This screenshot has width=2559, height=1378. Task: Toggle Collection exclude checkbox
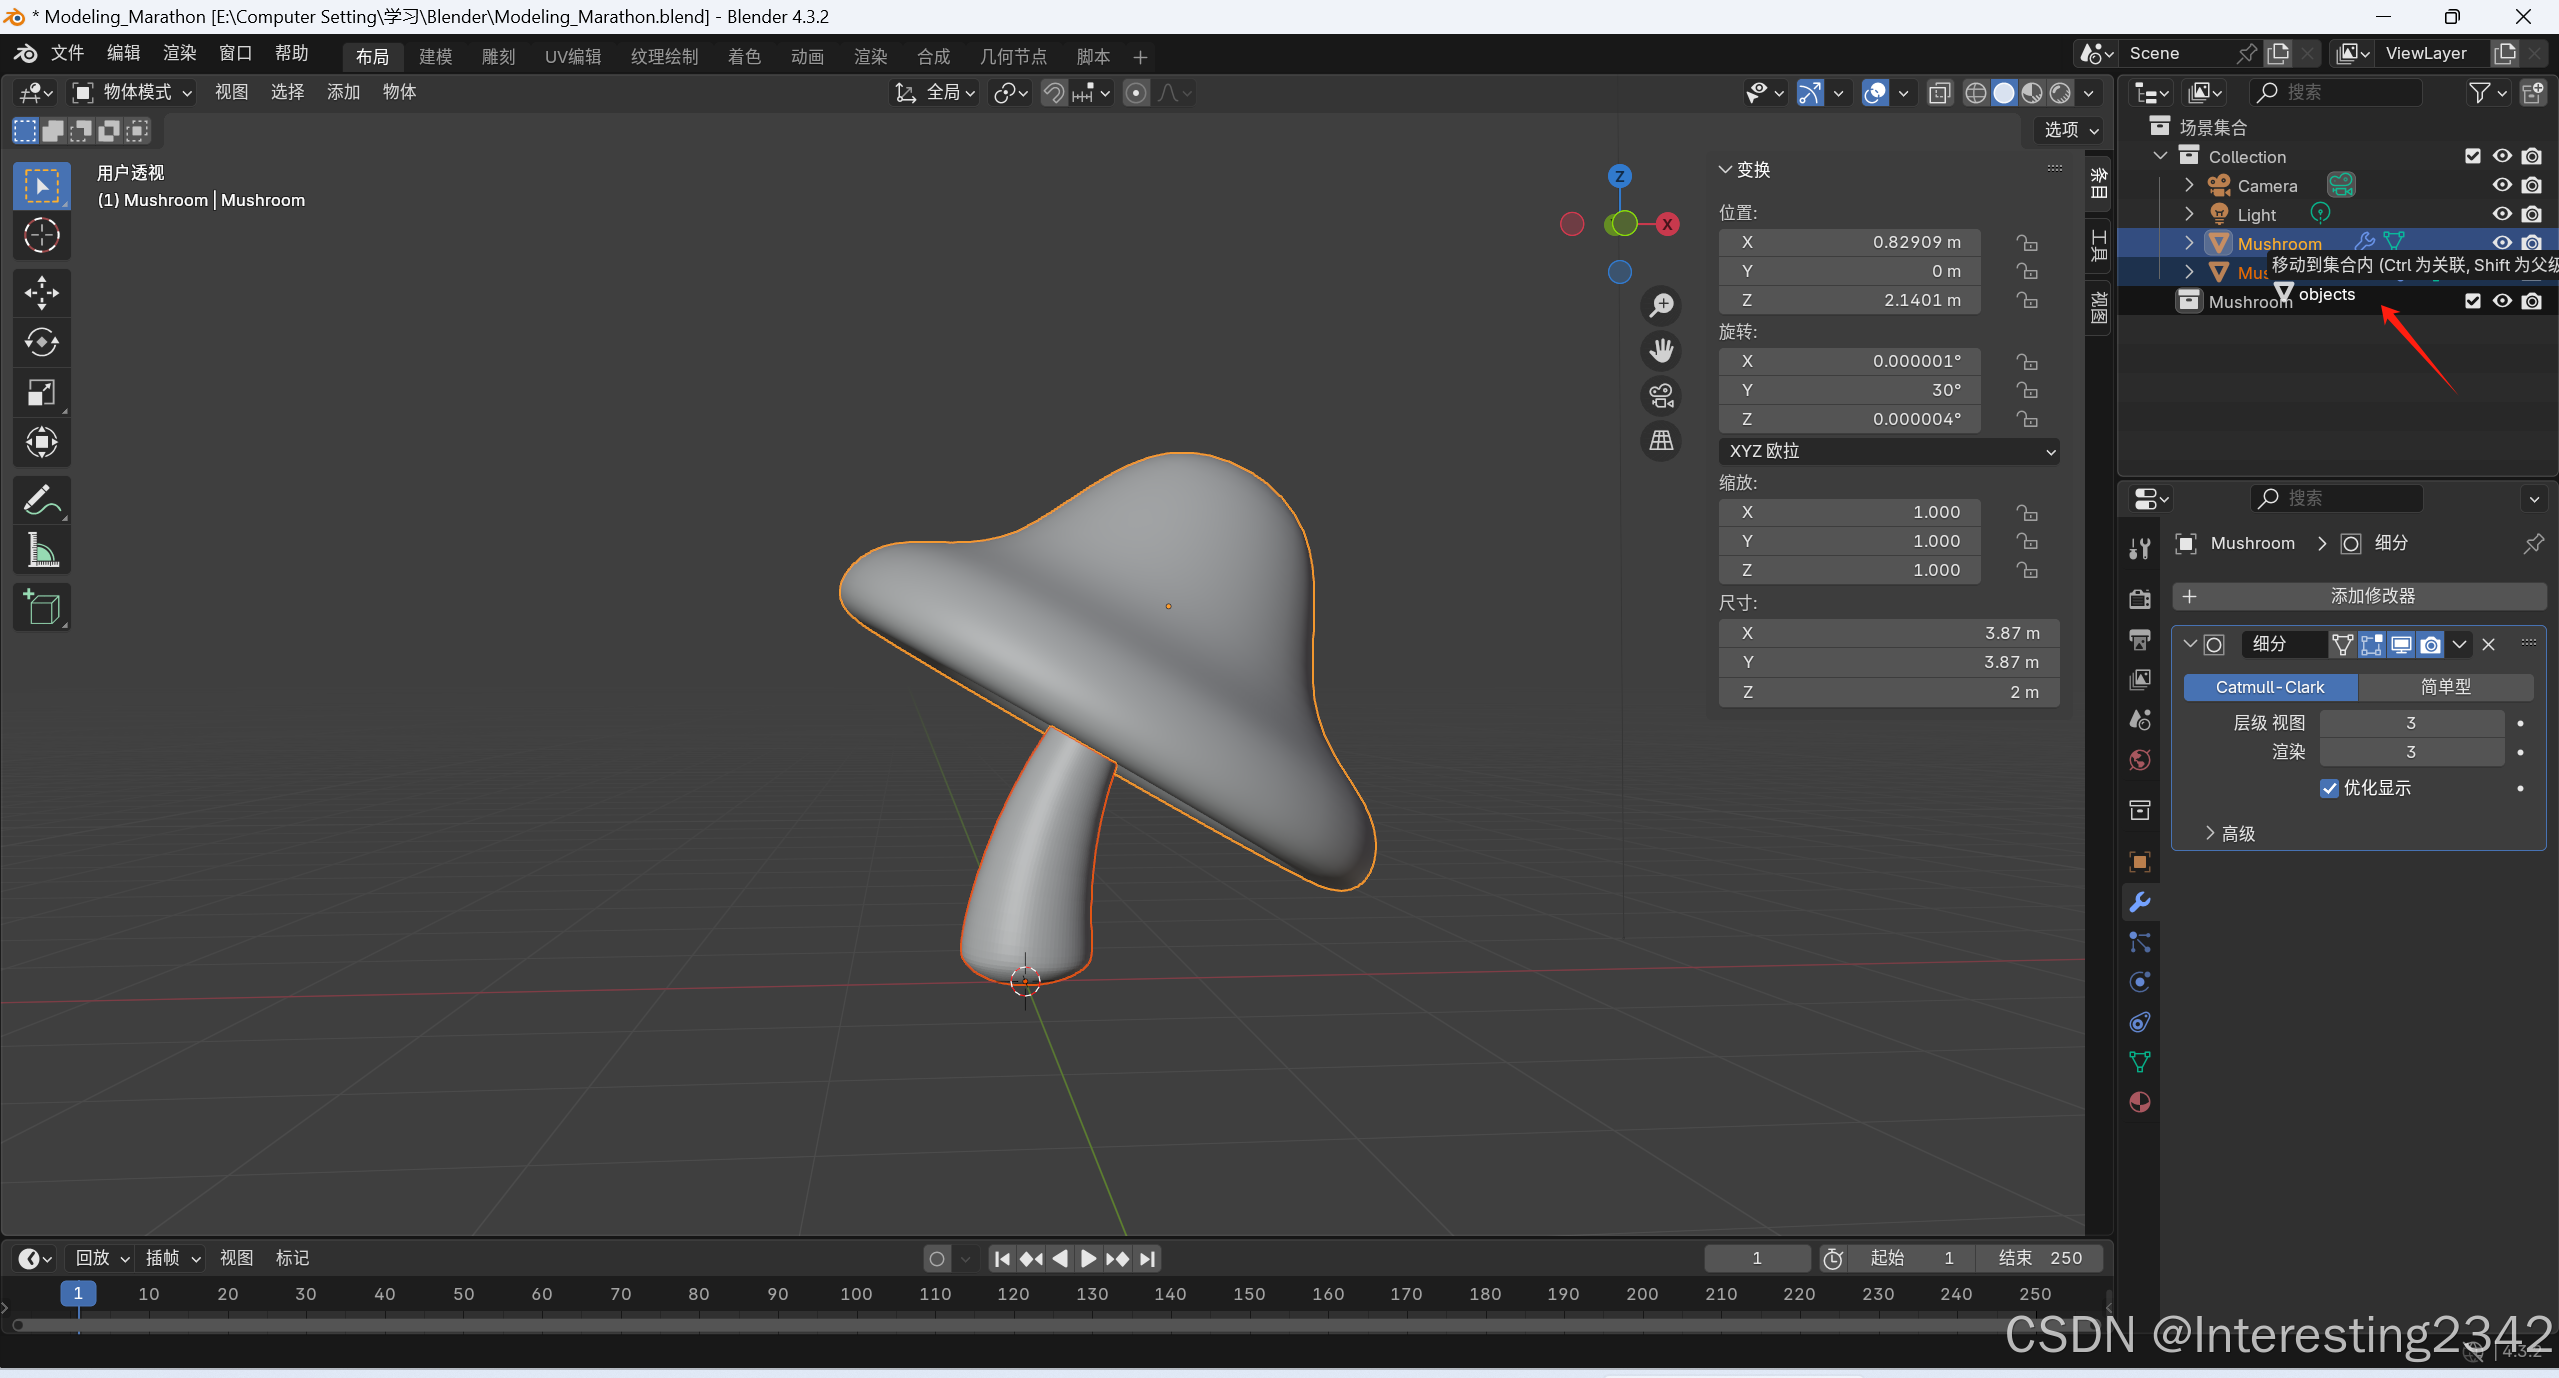pyautogui.click(x=2472, y=156)
